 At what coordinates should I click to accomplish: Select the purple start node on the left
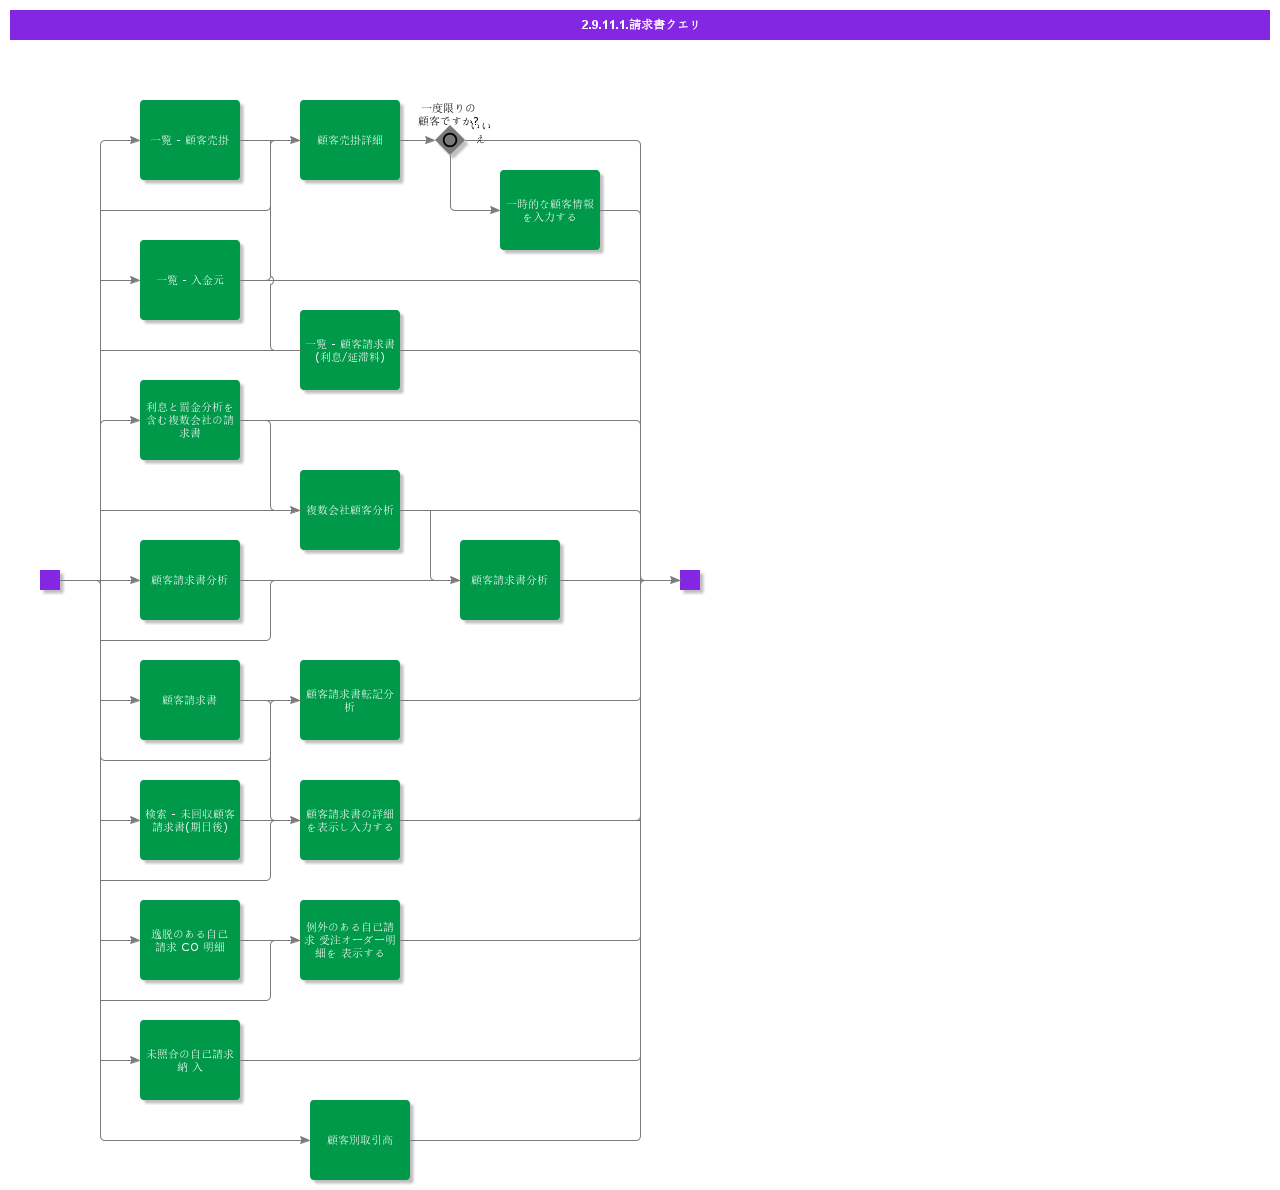49,579
